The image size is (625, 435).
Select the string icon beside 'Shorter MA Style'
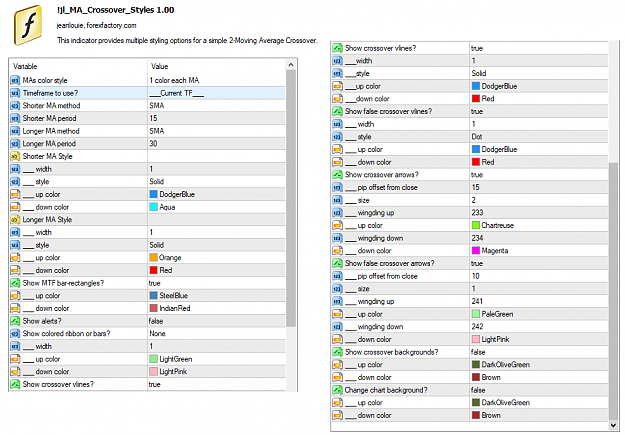15,157
